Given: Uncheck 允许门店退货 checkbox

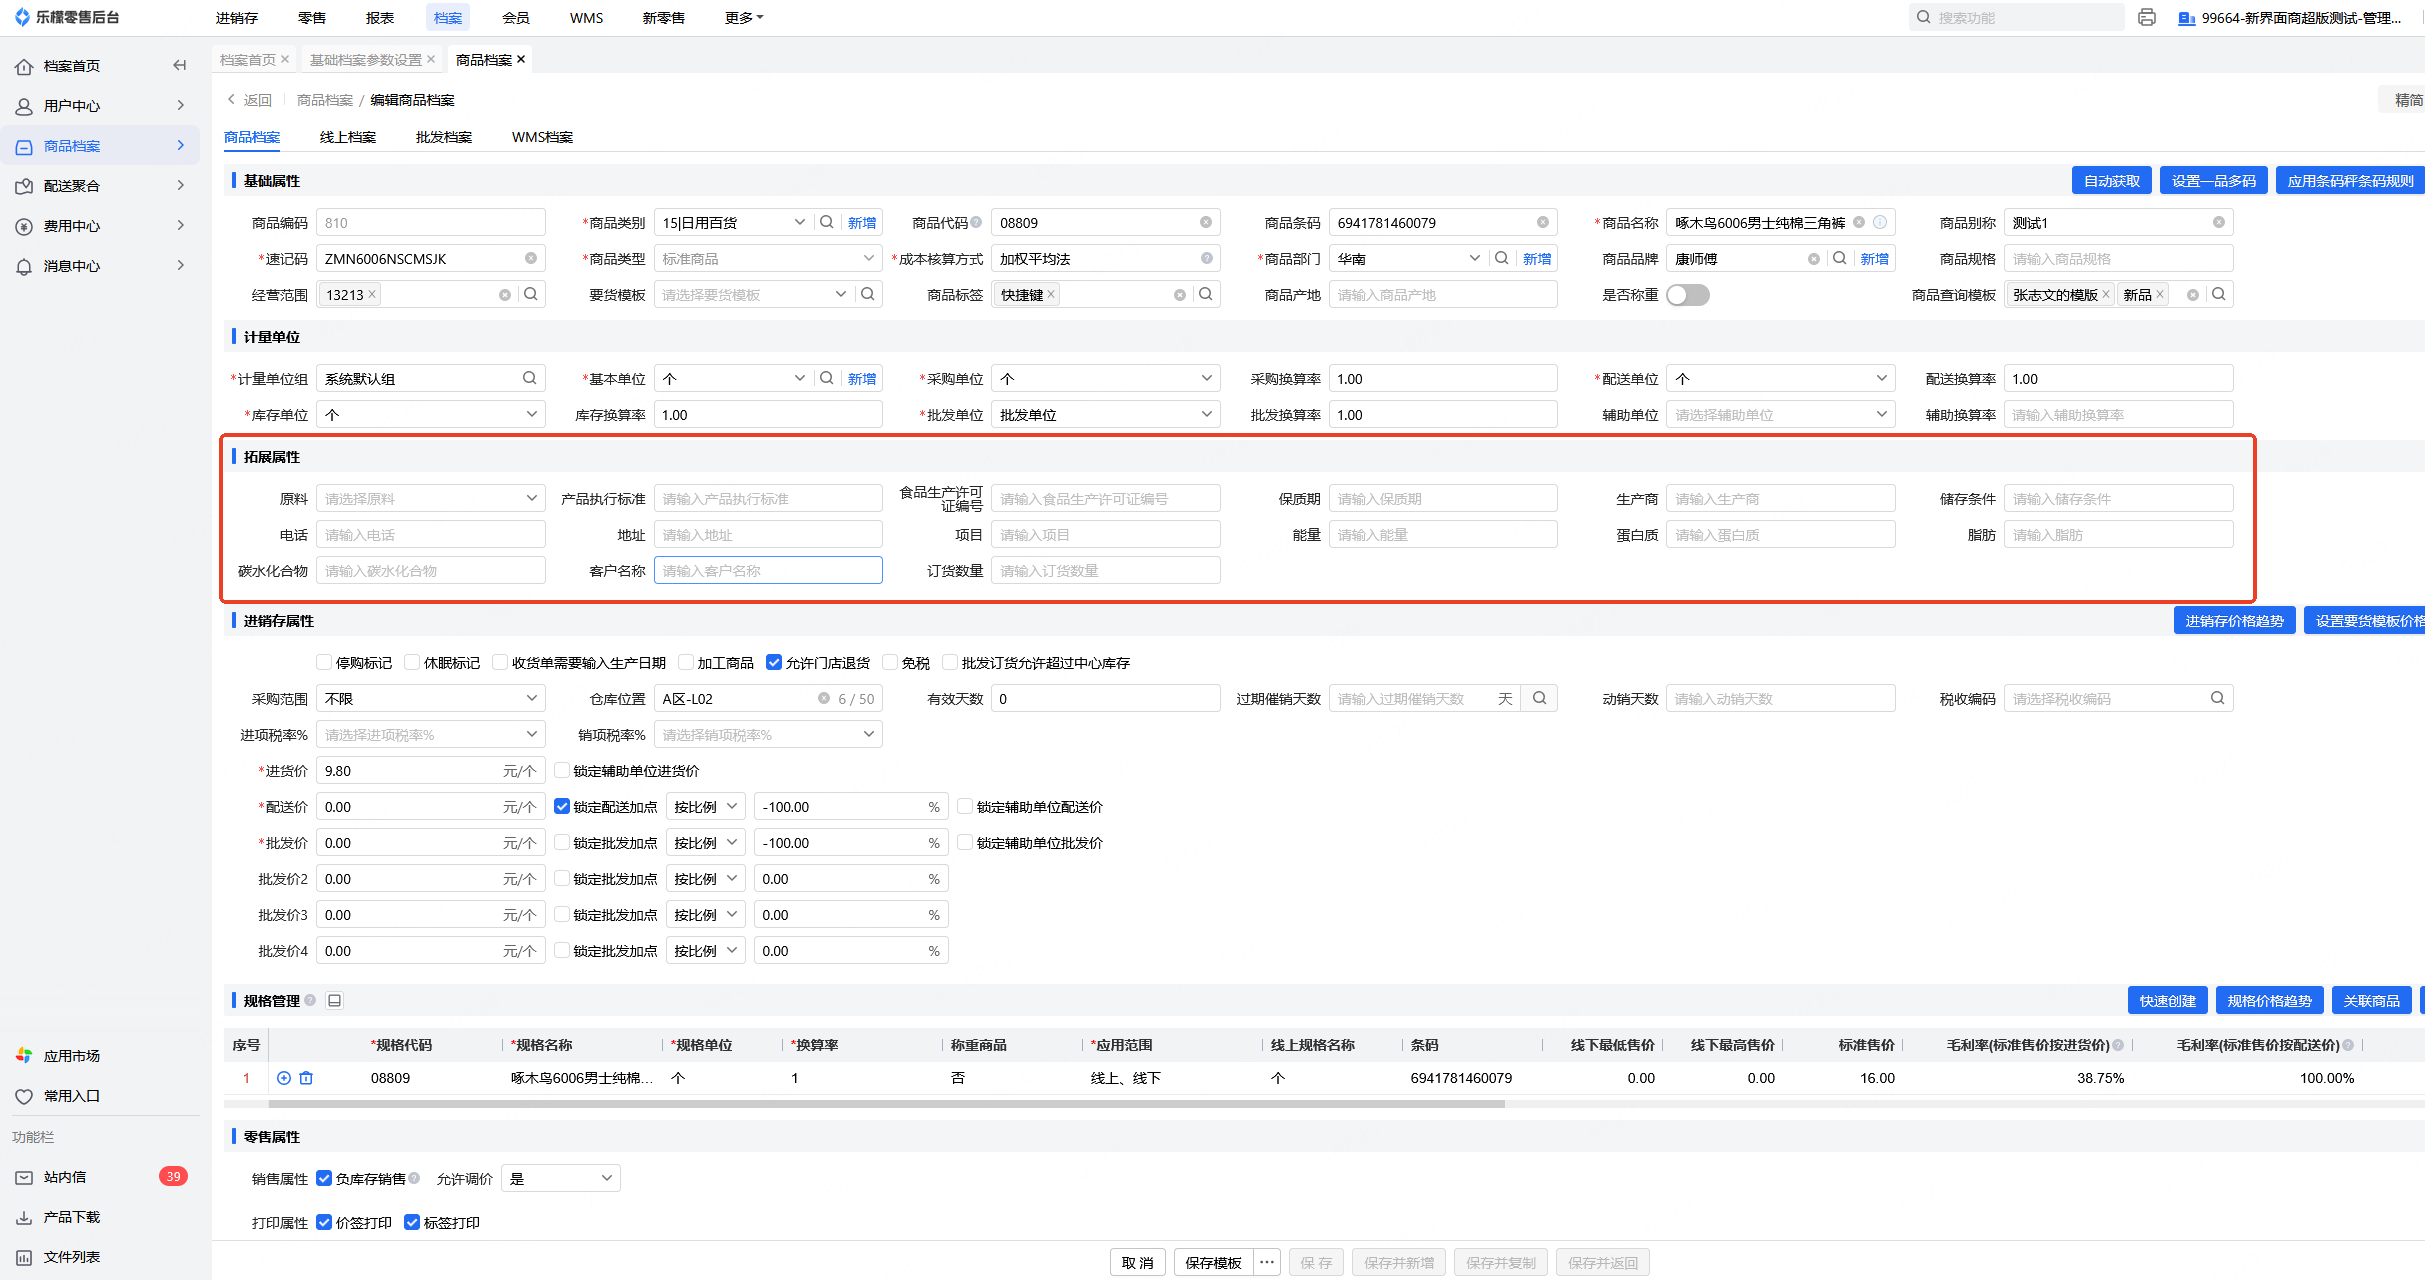Looking at the screenshot, I should tap(774, 662).
